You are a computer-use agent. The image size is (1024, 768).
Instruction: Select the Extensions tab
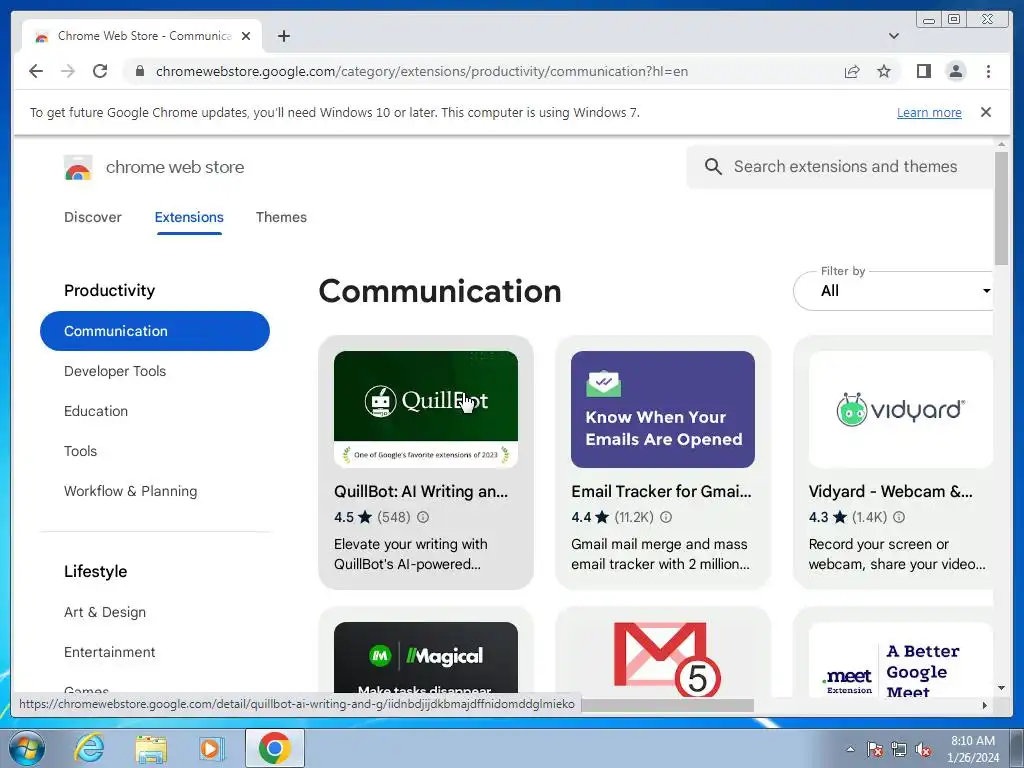click(x=189, y=217)
